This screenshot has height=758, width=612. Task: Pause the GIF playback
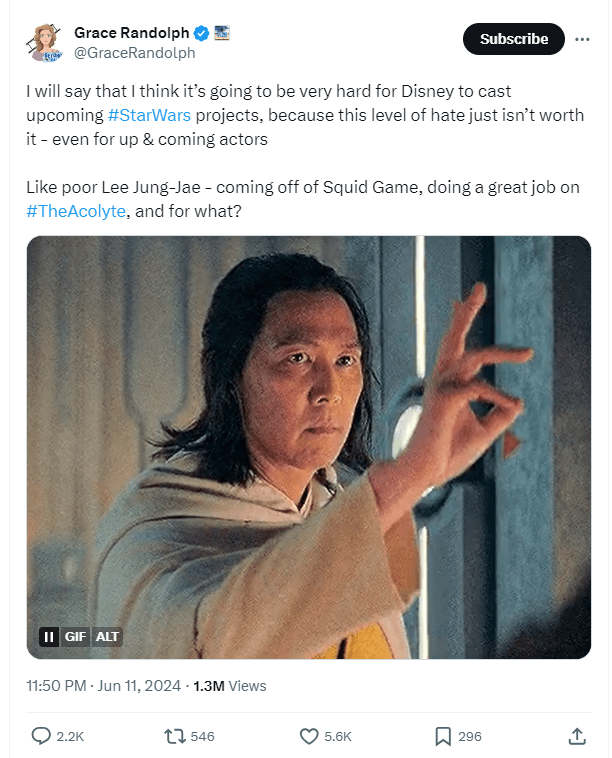(49, 637)
